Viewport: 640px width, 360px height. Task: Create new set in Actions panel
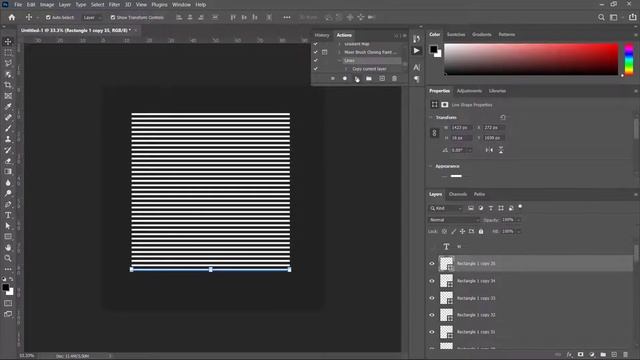[369, 78]
